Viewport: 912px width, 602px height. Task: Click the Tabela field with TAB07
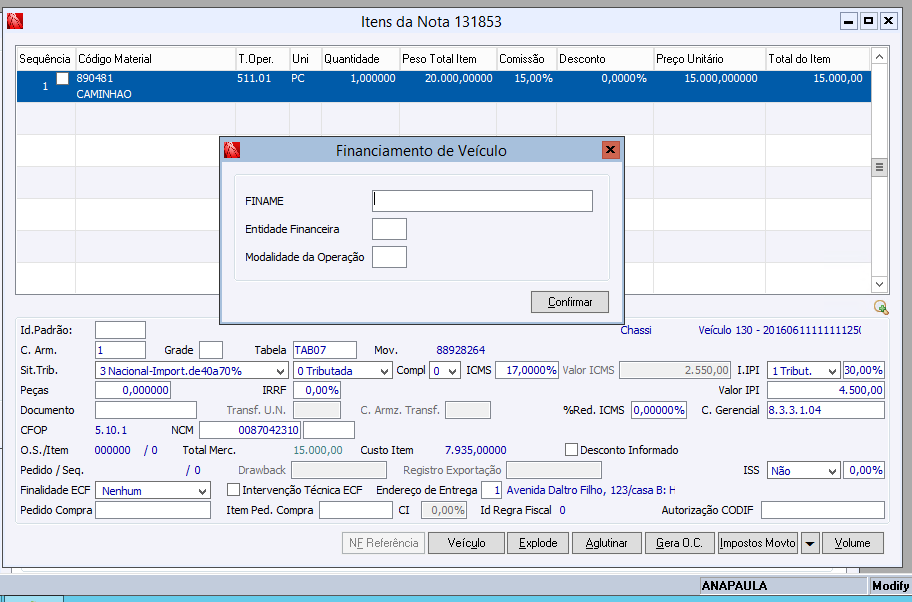pos(325,350)
